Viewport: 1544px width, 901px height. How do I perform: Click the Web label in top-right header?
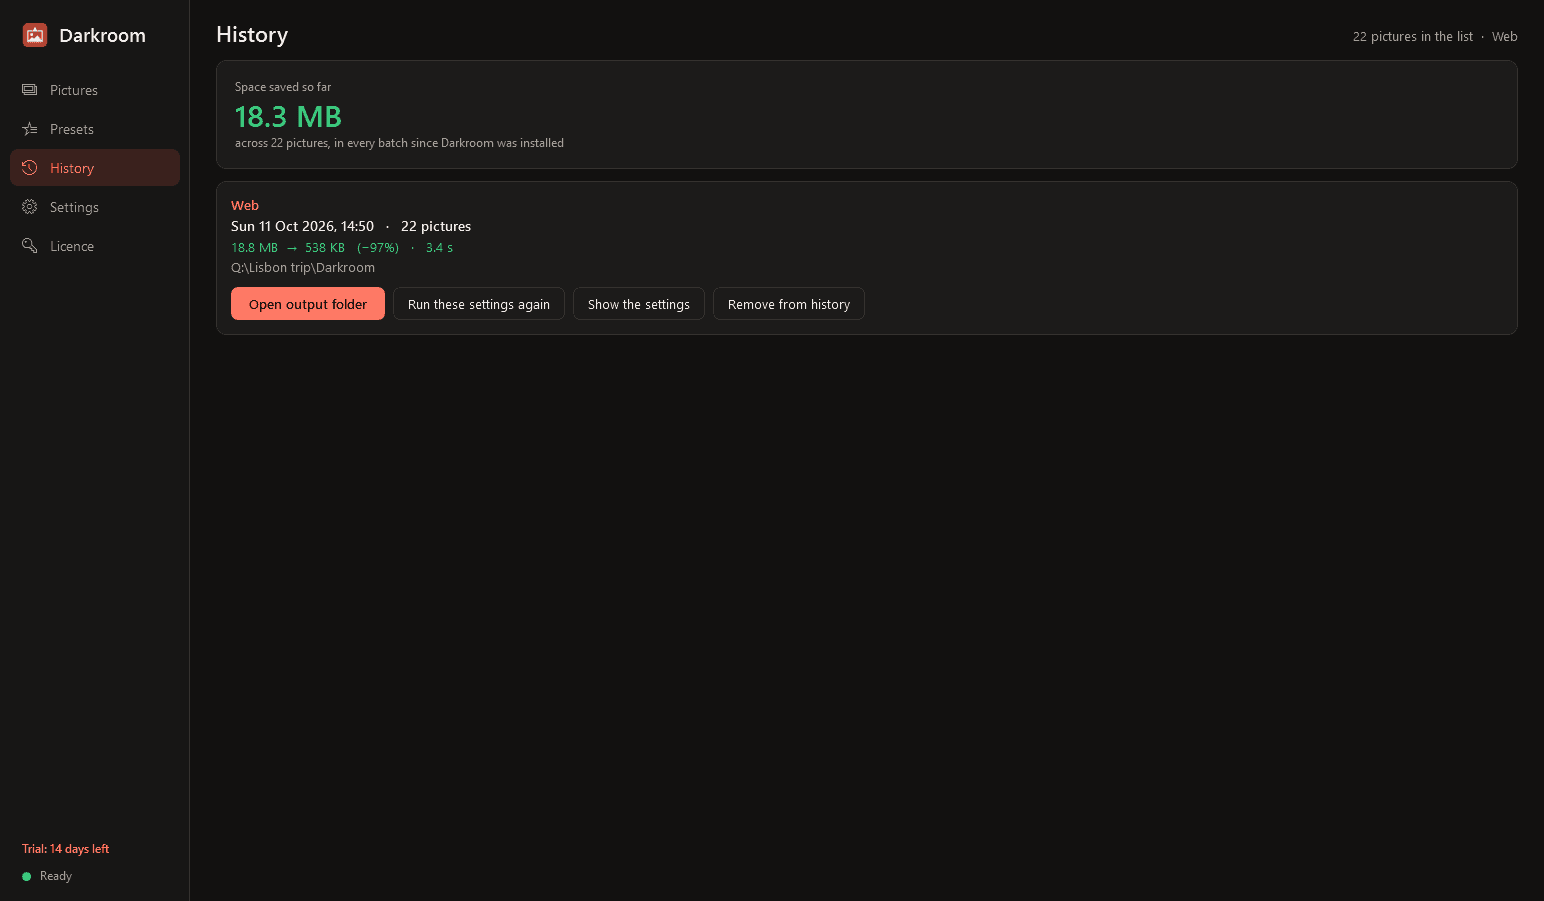(x=1505, y=37)
